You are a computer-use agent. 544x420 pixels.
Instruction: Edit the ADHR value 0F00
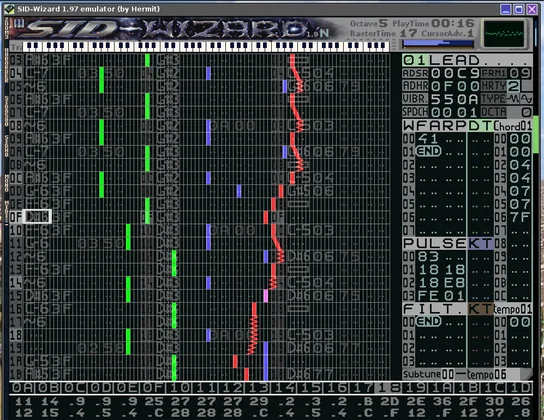click(455, 86)
